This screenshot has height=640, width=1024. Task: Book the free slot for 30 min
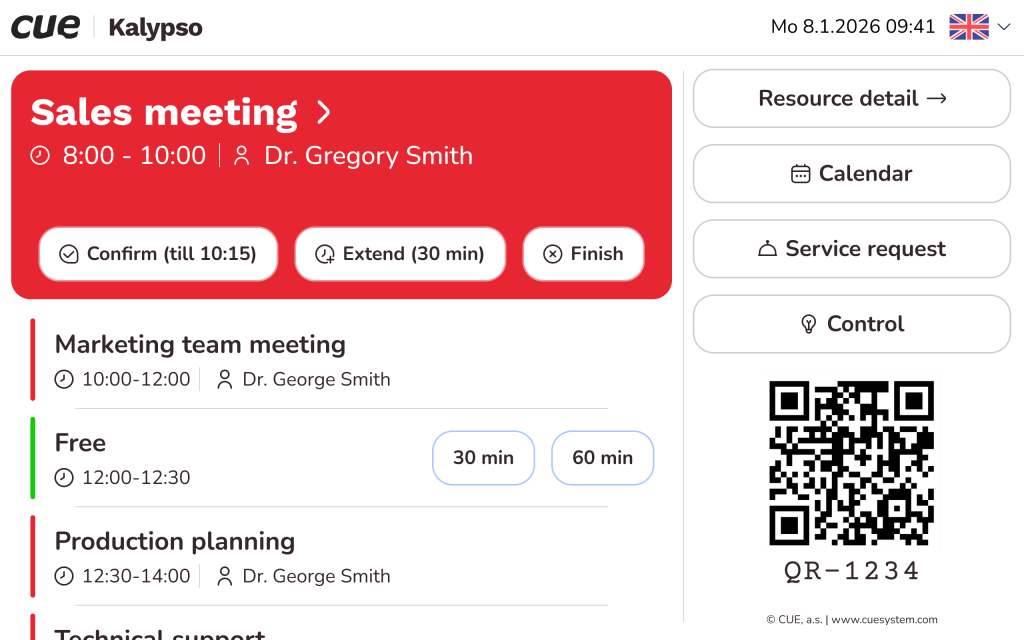pos(483,458)
